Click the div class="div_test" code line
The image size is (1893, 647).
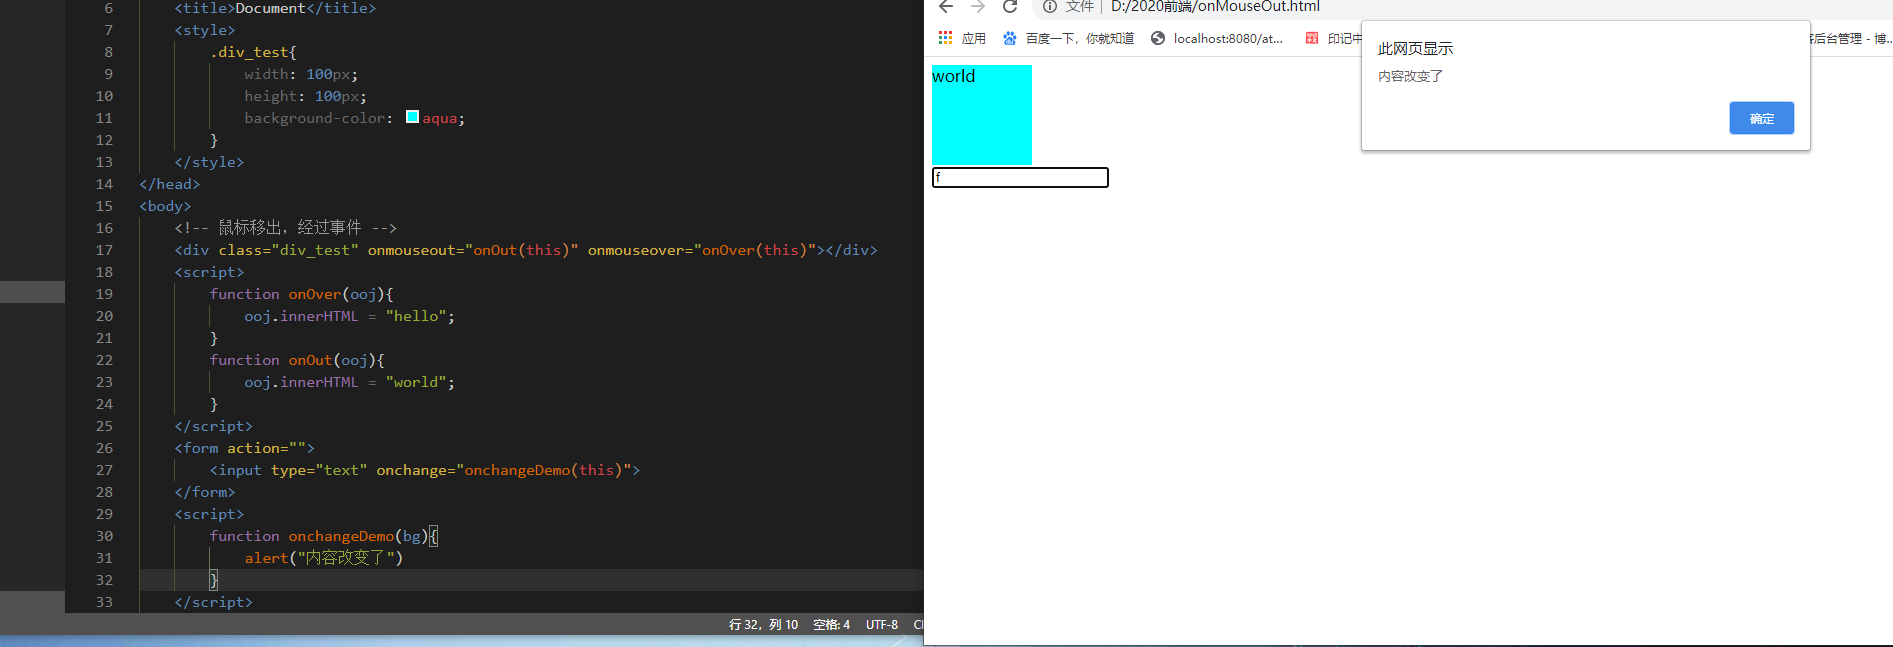pos(525,250)
